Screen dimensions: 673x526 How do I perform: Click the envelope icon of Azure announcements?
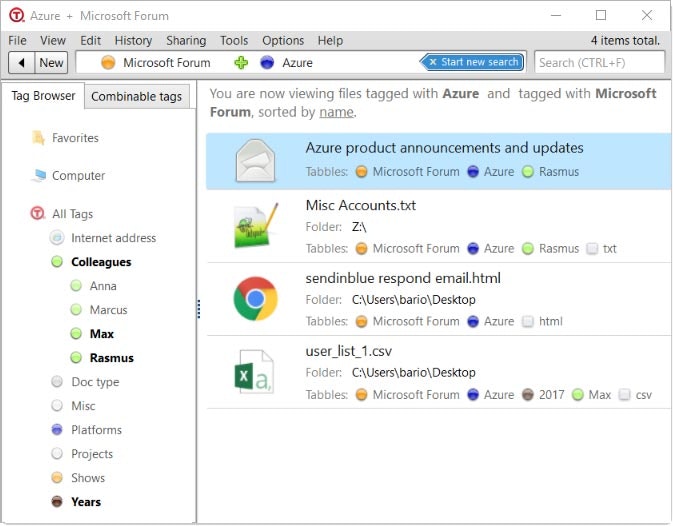pyautogui.click(x=255, y=161)
